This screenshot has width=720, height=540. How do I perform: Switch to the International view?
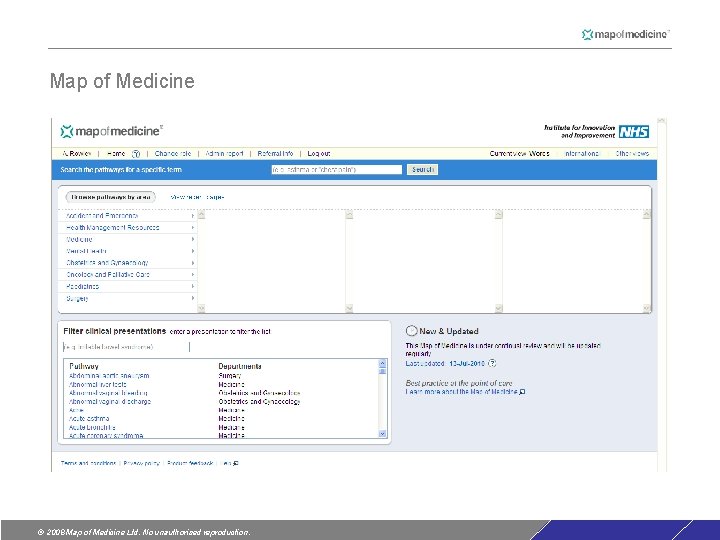point(582,154)
